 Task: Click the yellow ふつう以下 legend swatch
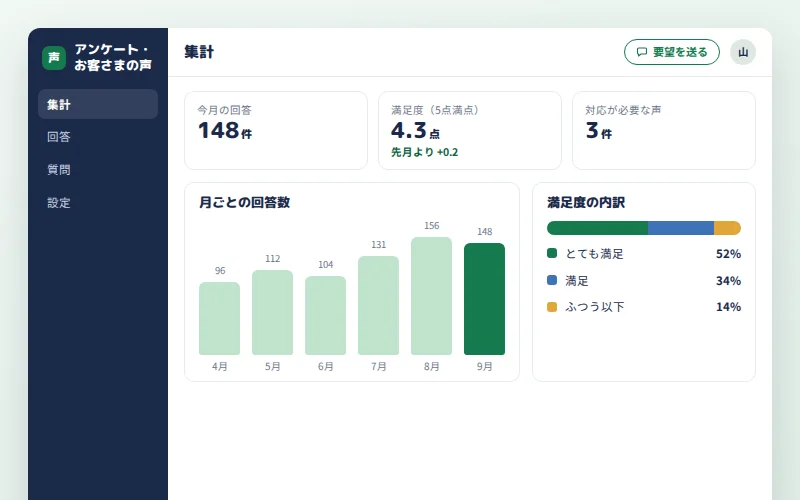coord(552,307)
